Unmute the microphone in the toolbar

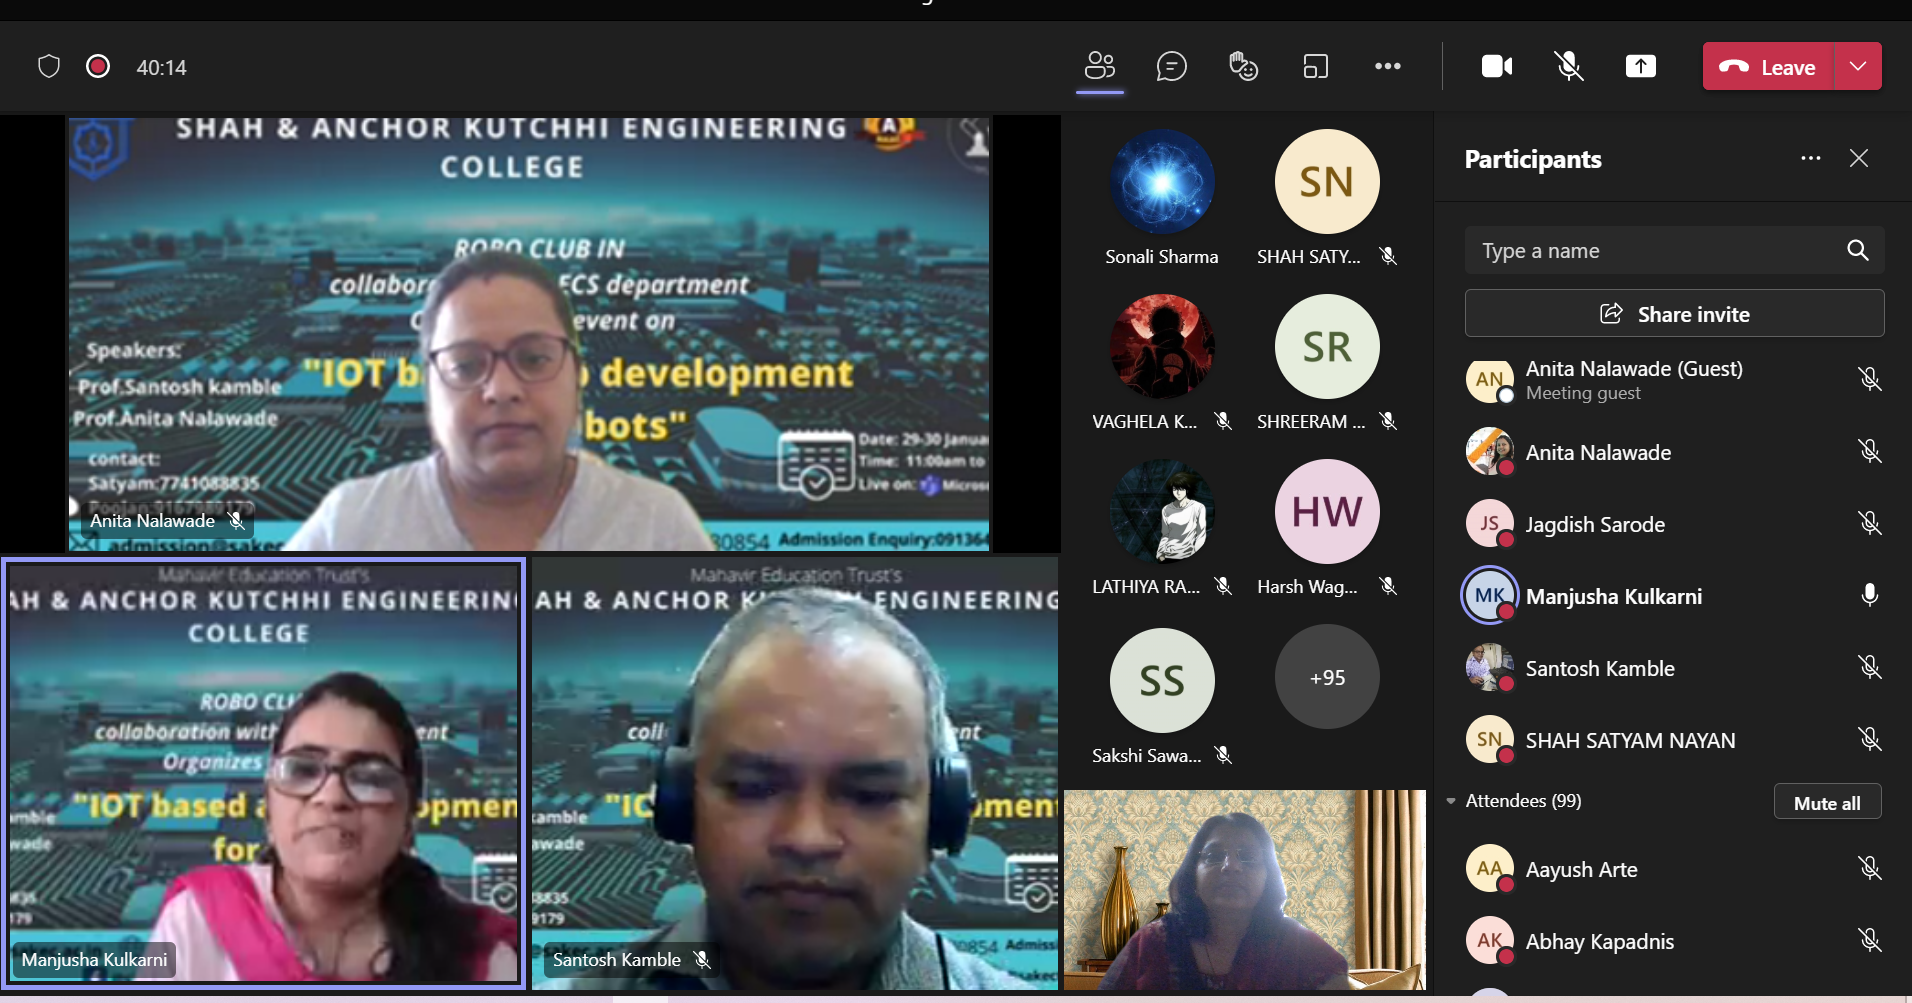pyautogui.click(x=1568, y=66)
